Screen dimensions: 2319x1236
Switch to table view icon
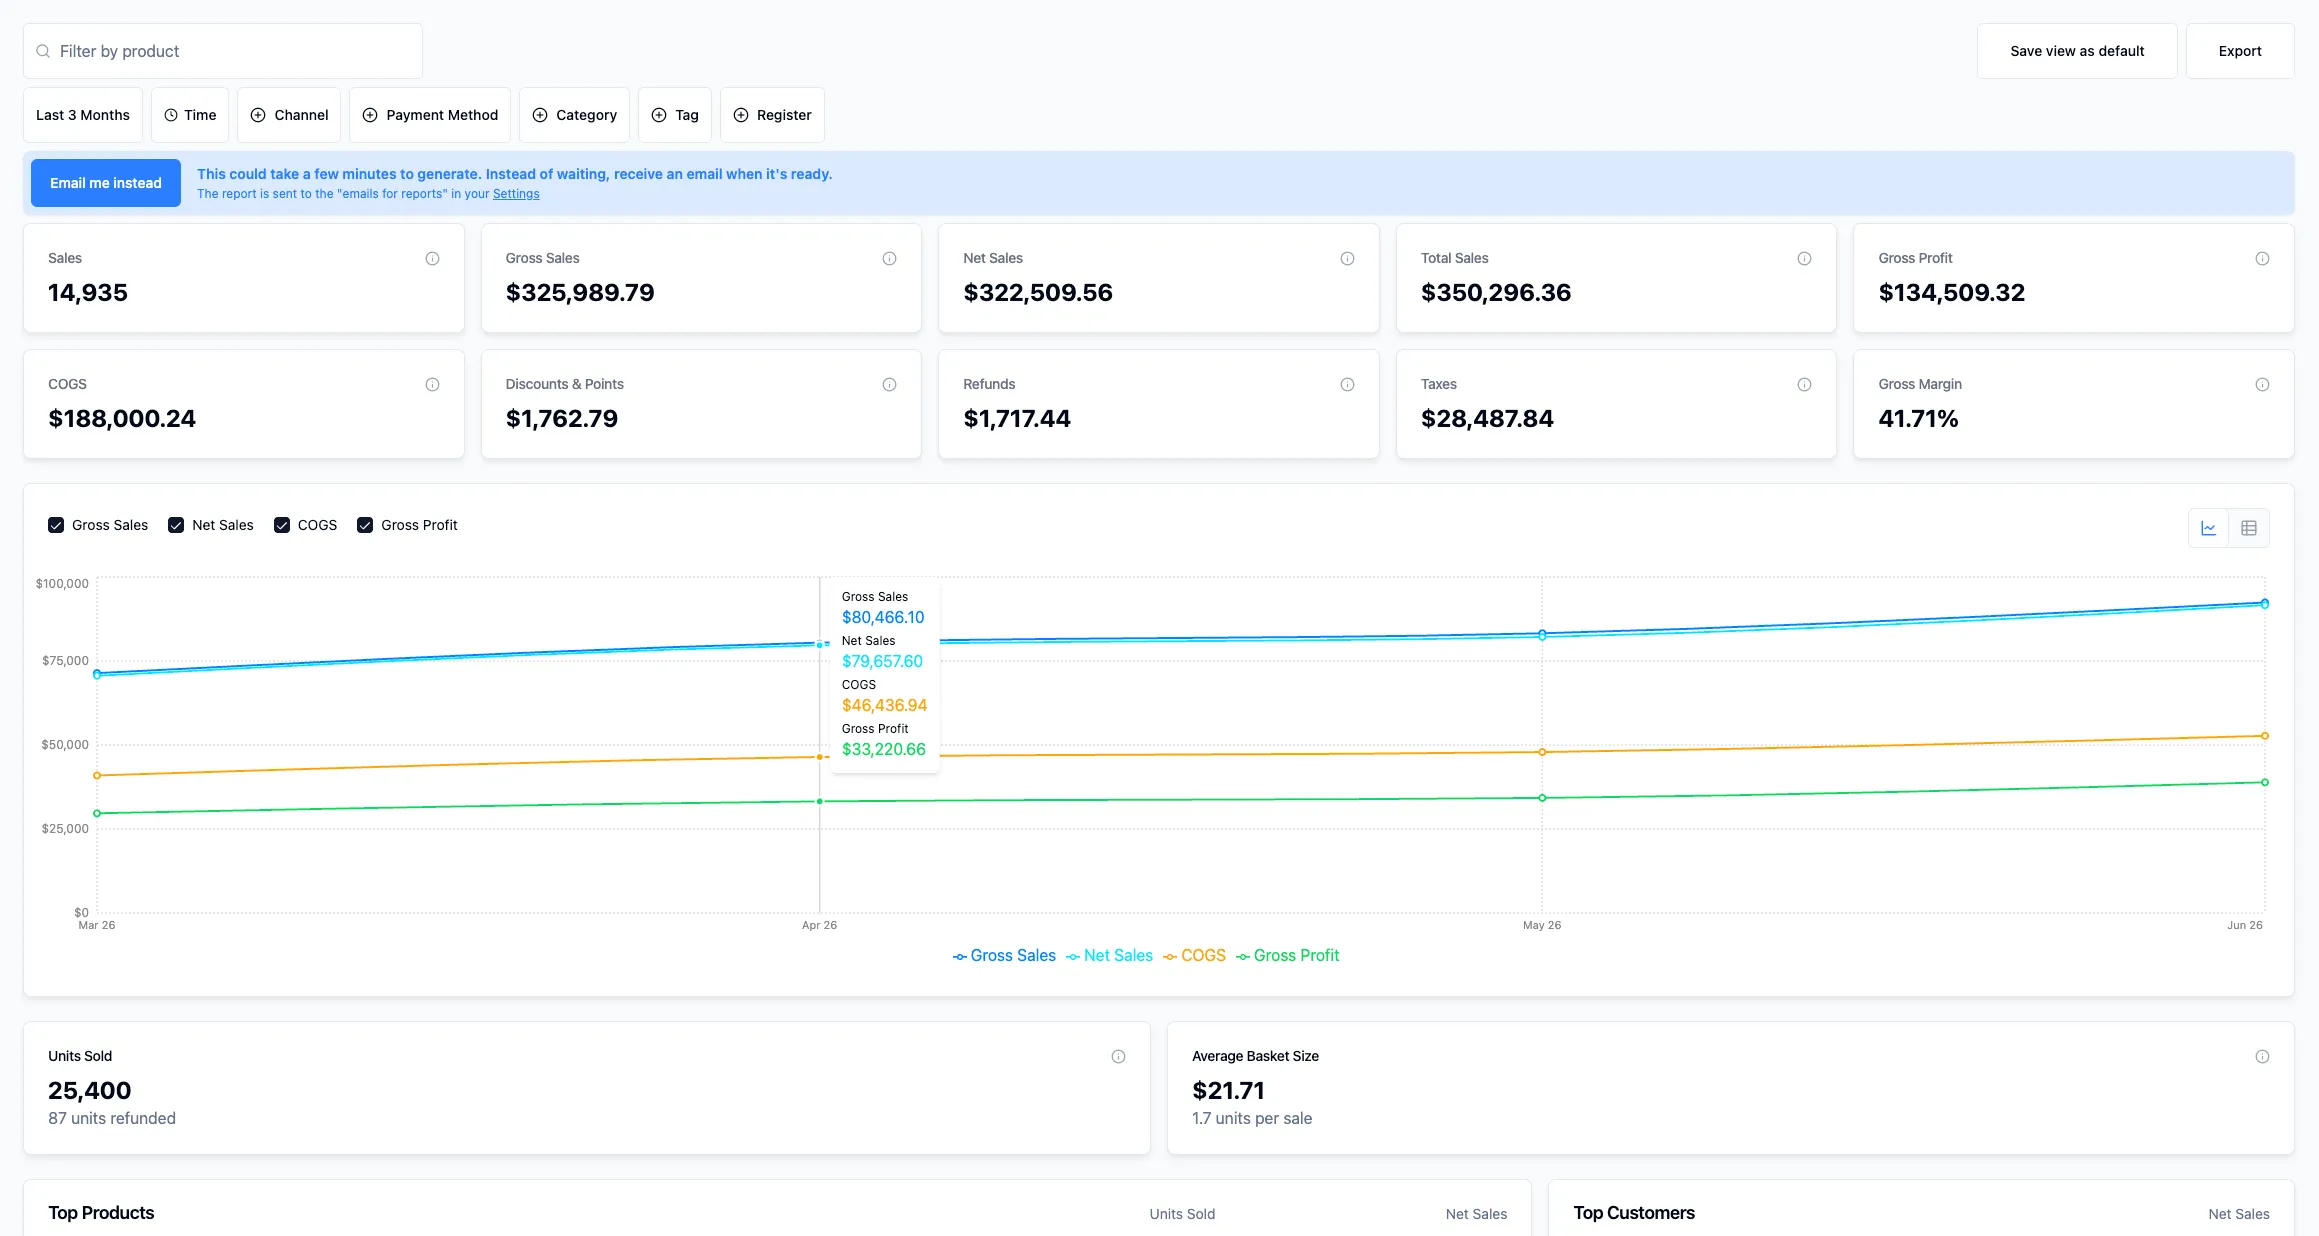[2249, 528]
